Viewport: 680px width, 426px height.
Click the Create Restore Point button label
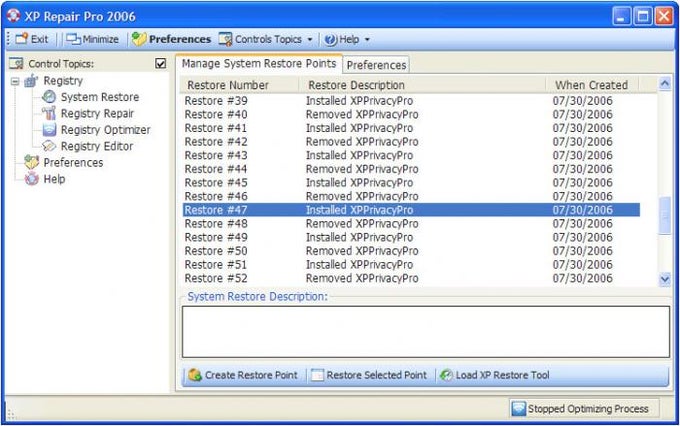click(251, 375)
